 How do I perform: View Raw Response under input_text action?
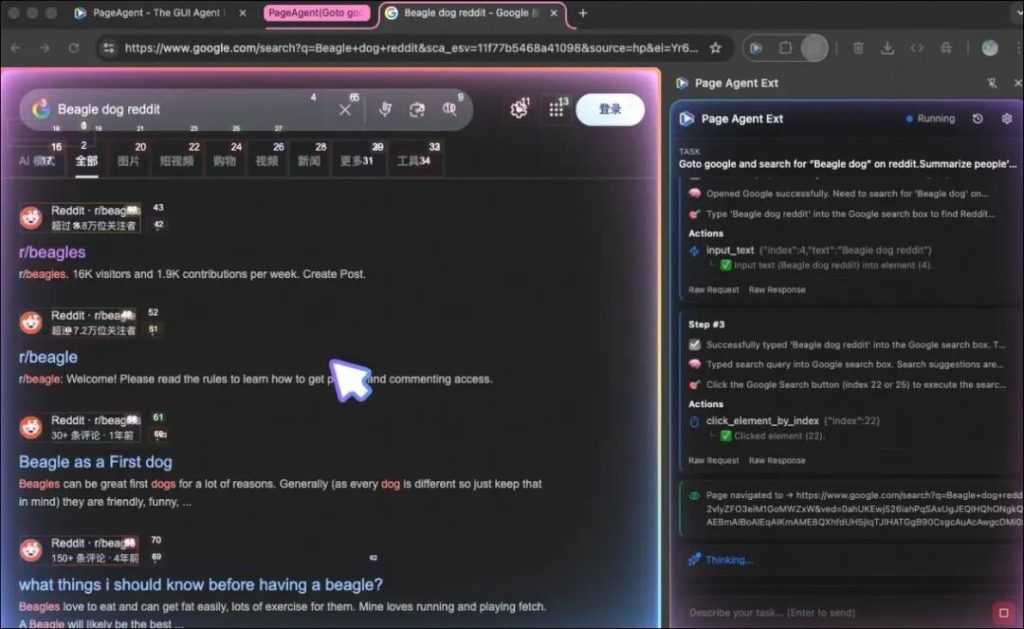click(776, 290)
